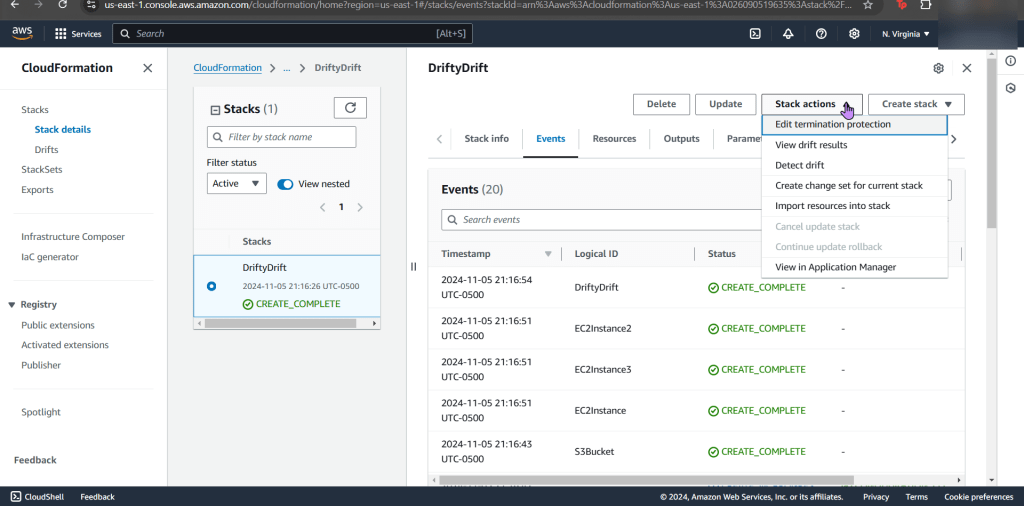Open the notifications bell
Image resolution: width=1024 pixels, height=506 pixels.
coord(788,34)
